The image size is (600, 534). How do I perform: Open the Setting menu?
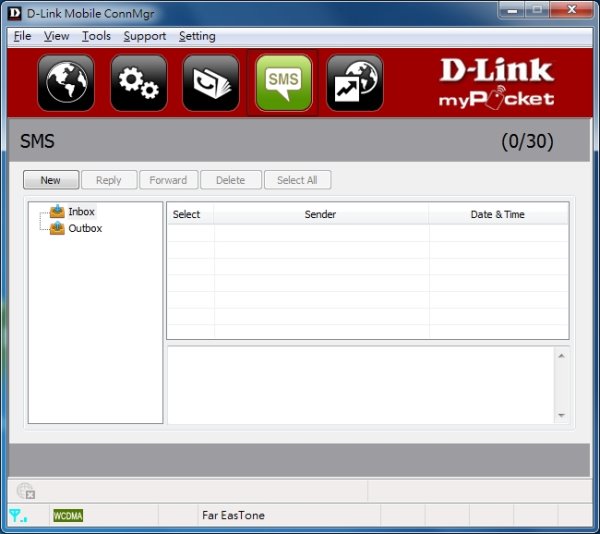(x=197, y=36)
